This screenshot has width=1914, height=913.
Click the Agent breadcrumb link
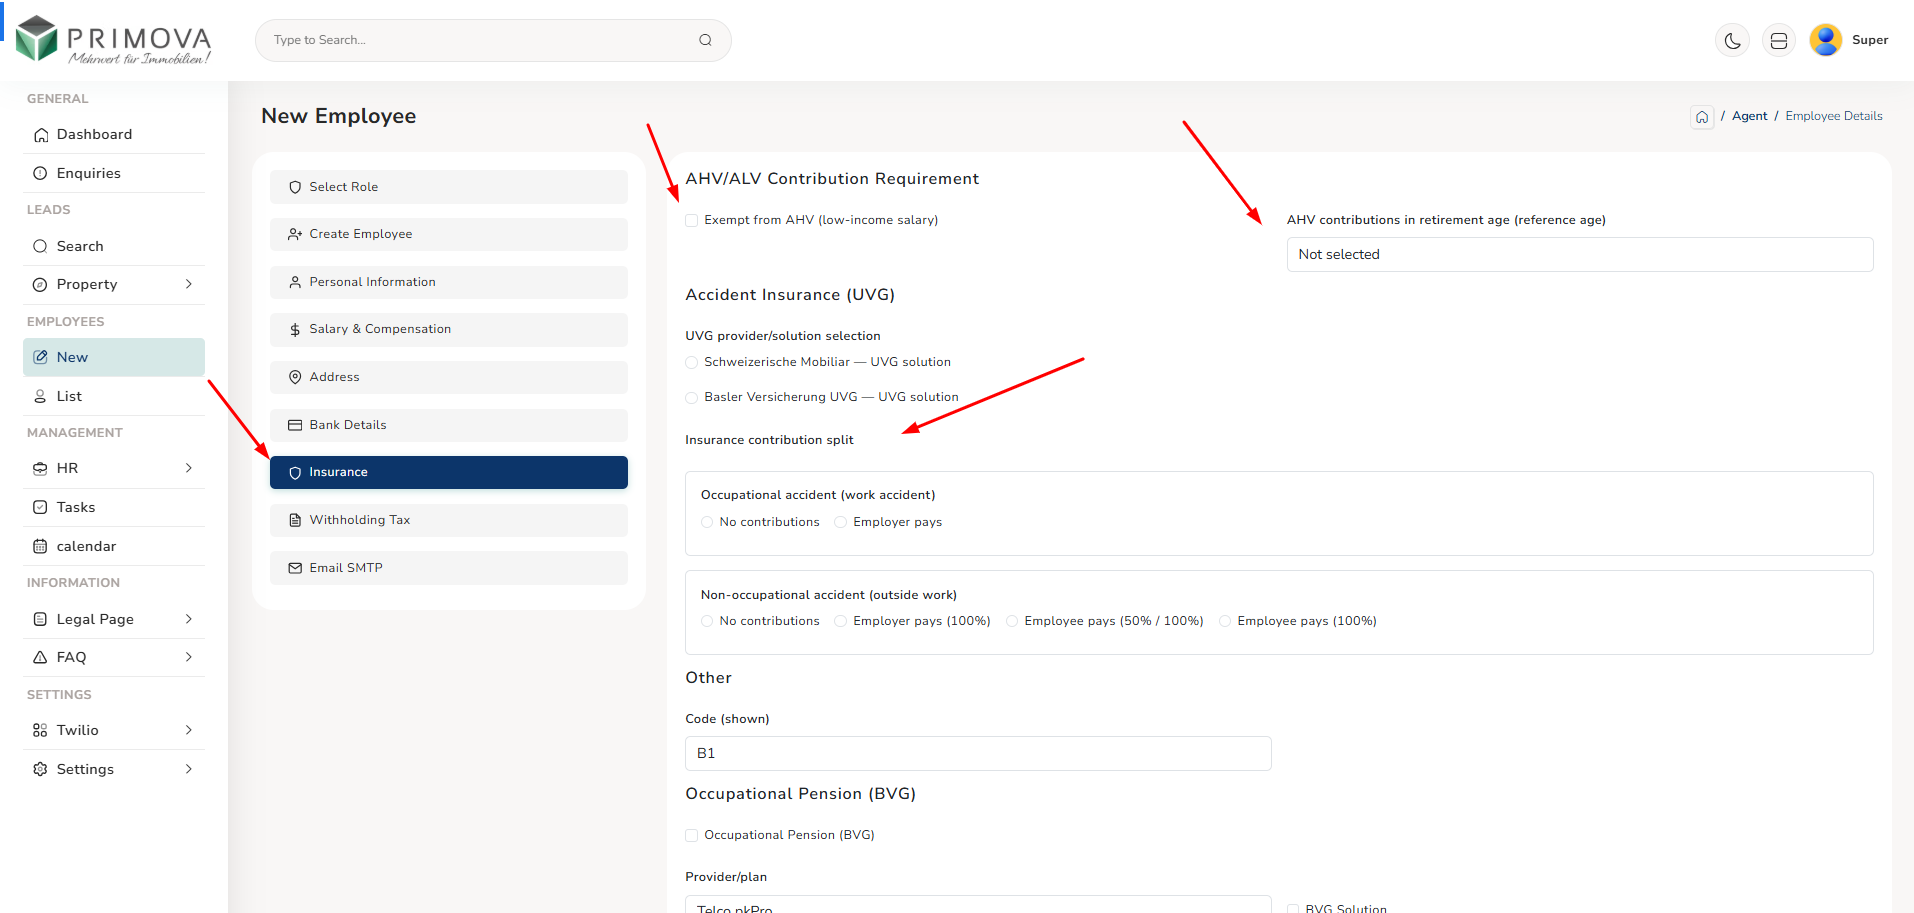[x=1749, y=116]
